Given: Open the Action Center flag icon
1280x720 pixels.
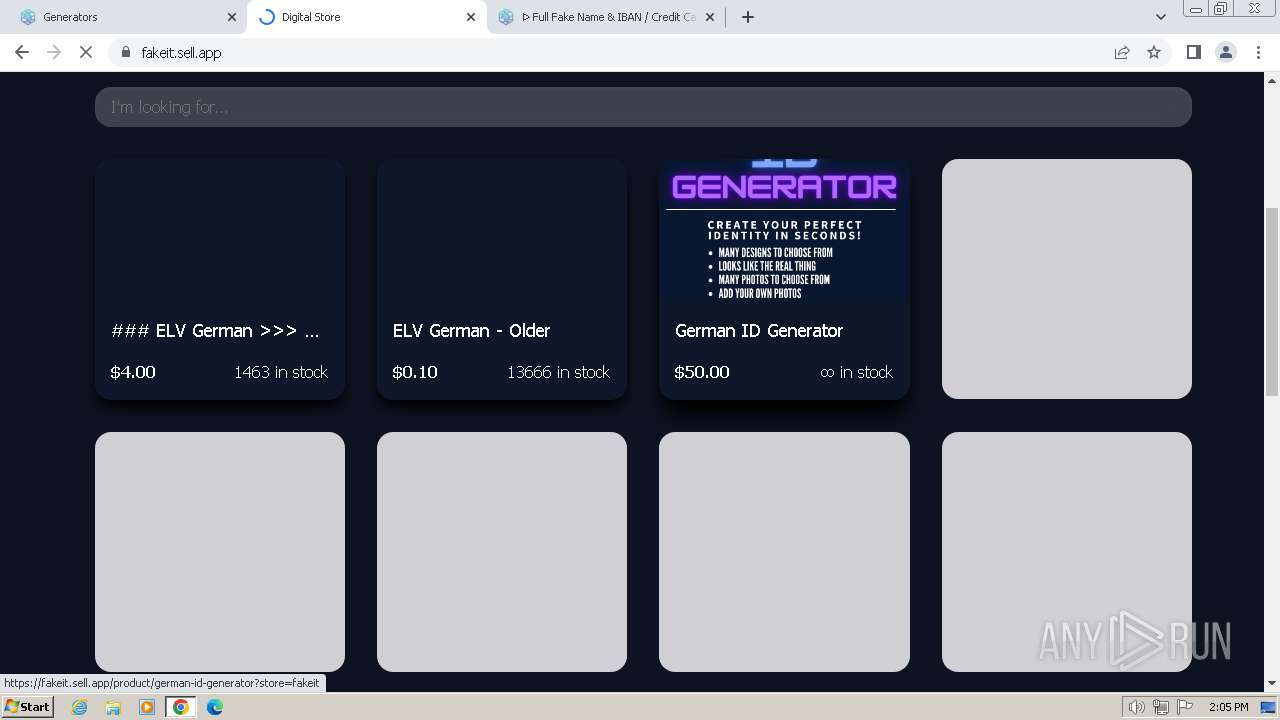Looking at the screenshot, I should click(1185, 707).
